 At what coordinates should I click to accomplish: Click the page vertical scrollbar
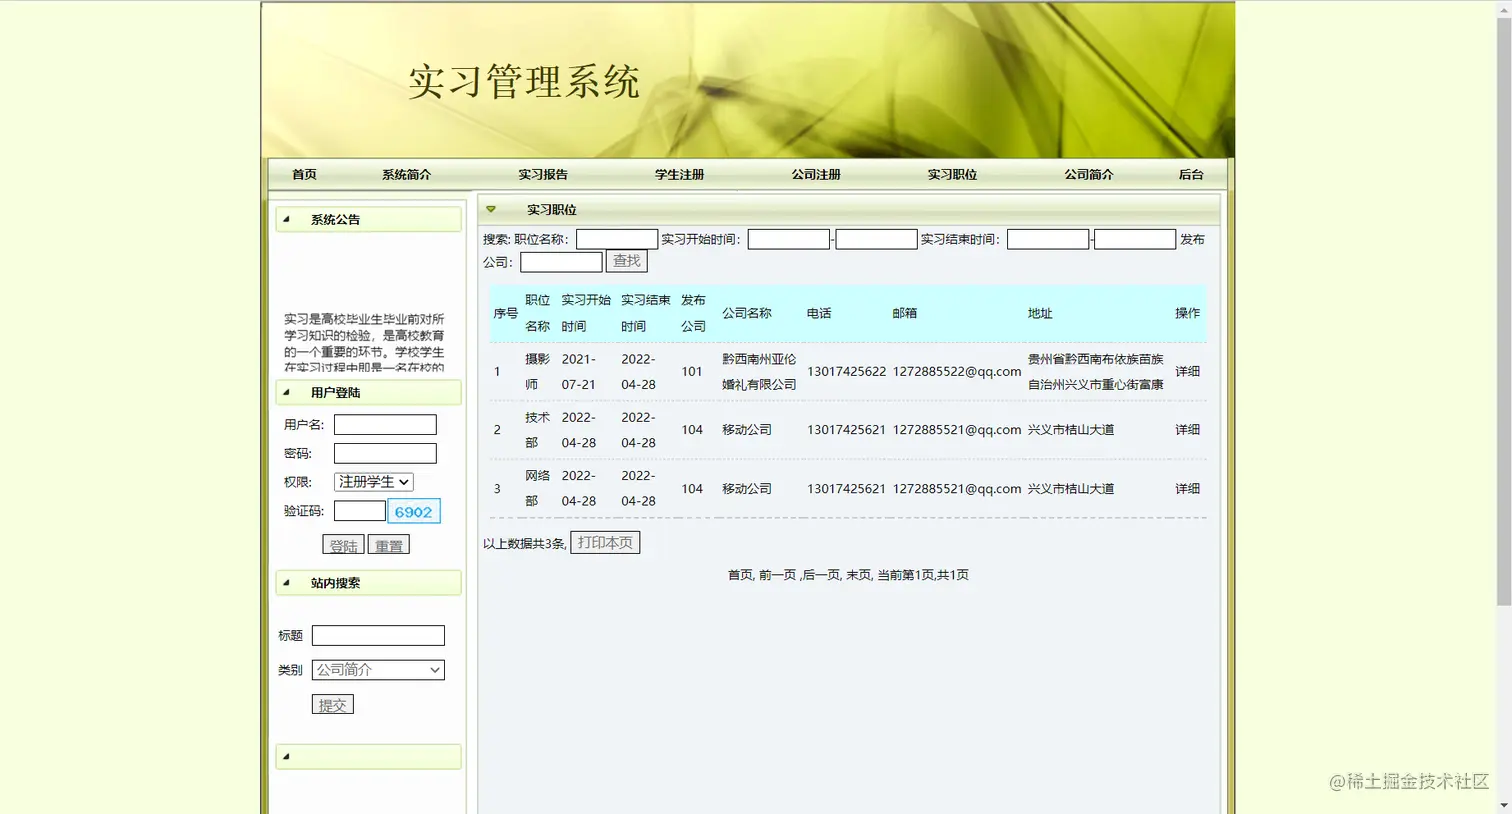coord(1504,310)
